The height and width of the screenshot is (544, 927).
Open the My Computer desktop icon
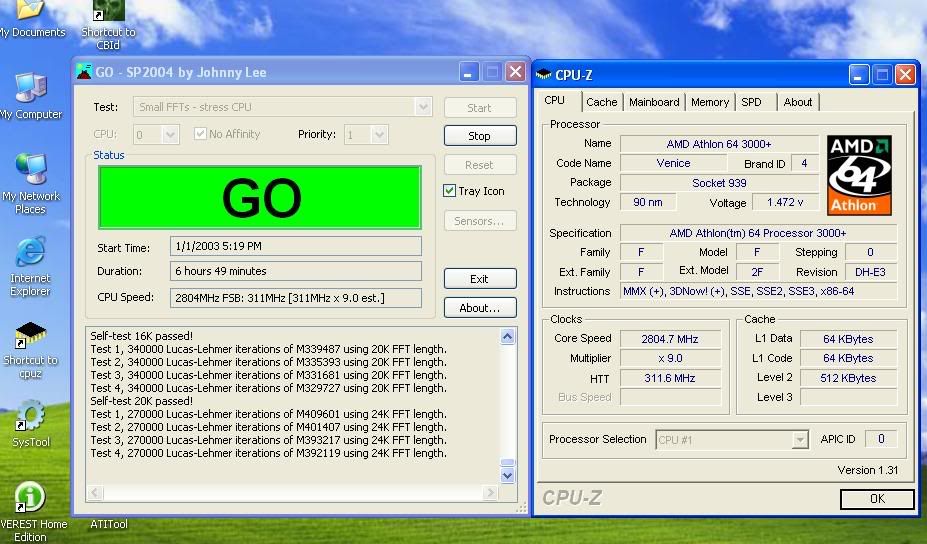[31, 96]
